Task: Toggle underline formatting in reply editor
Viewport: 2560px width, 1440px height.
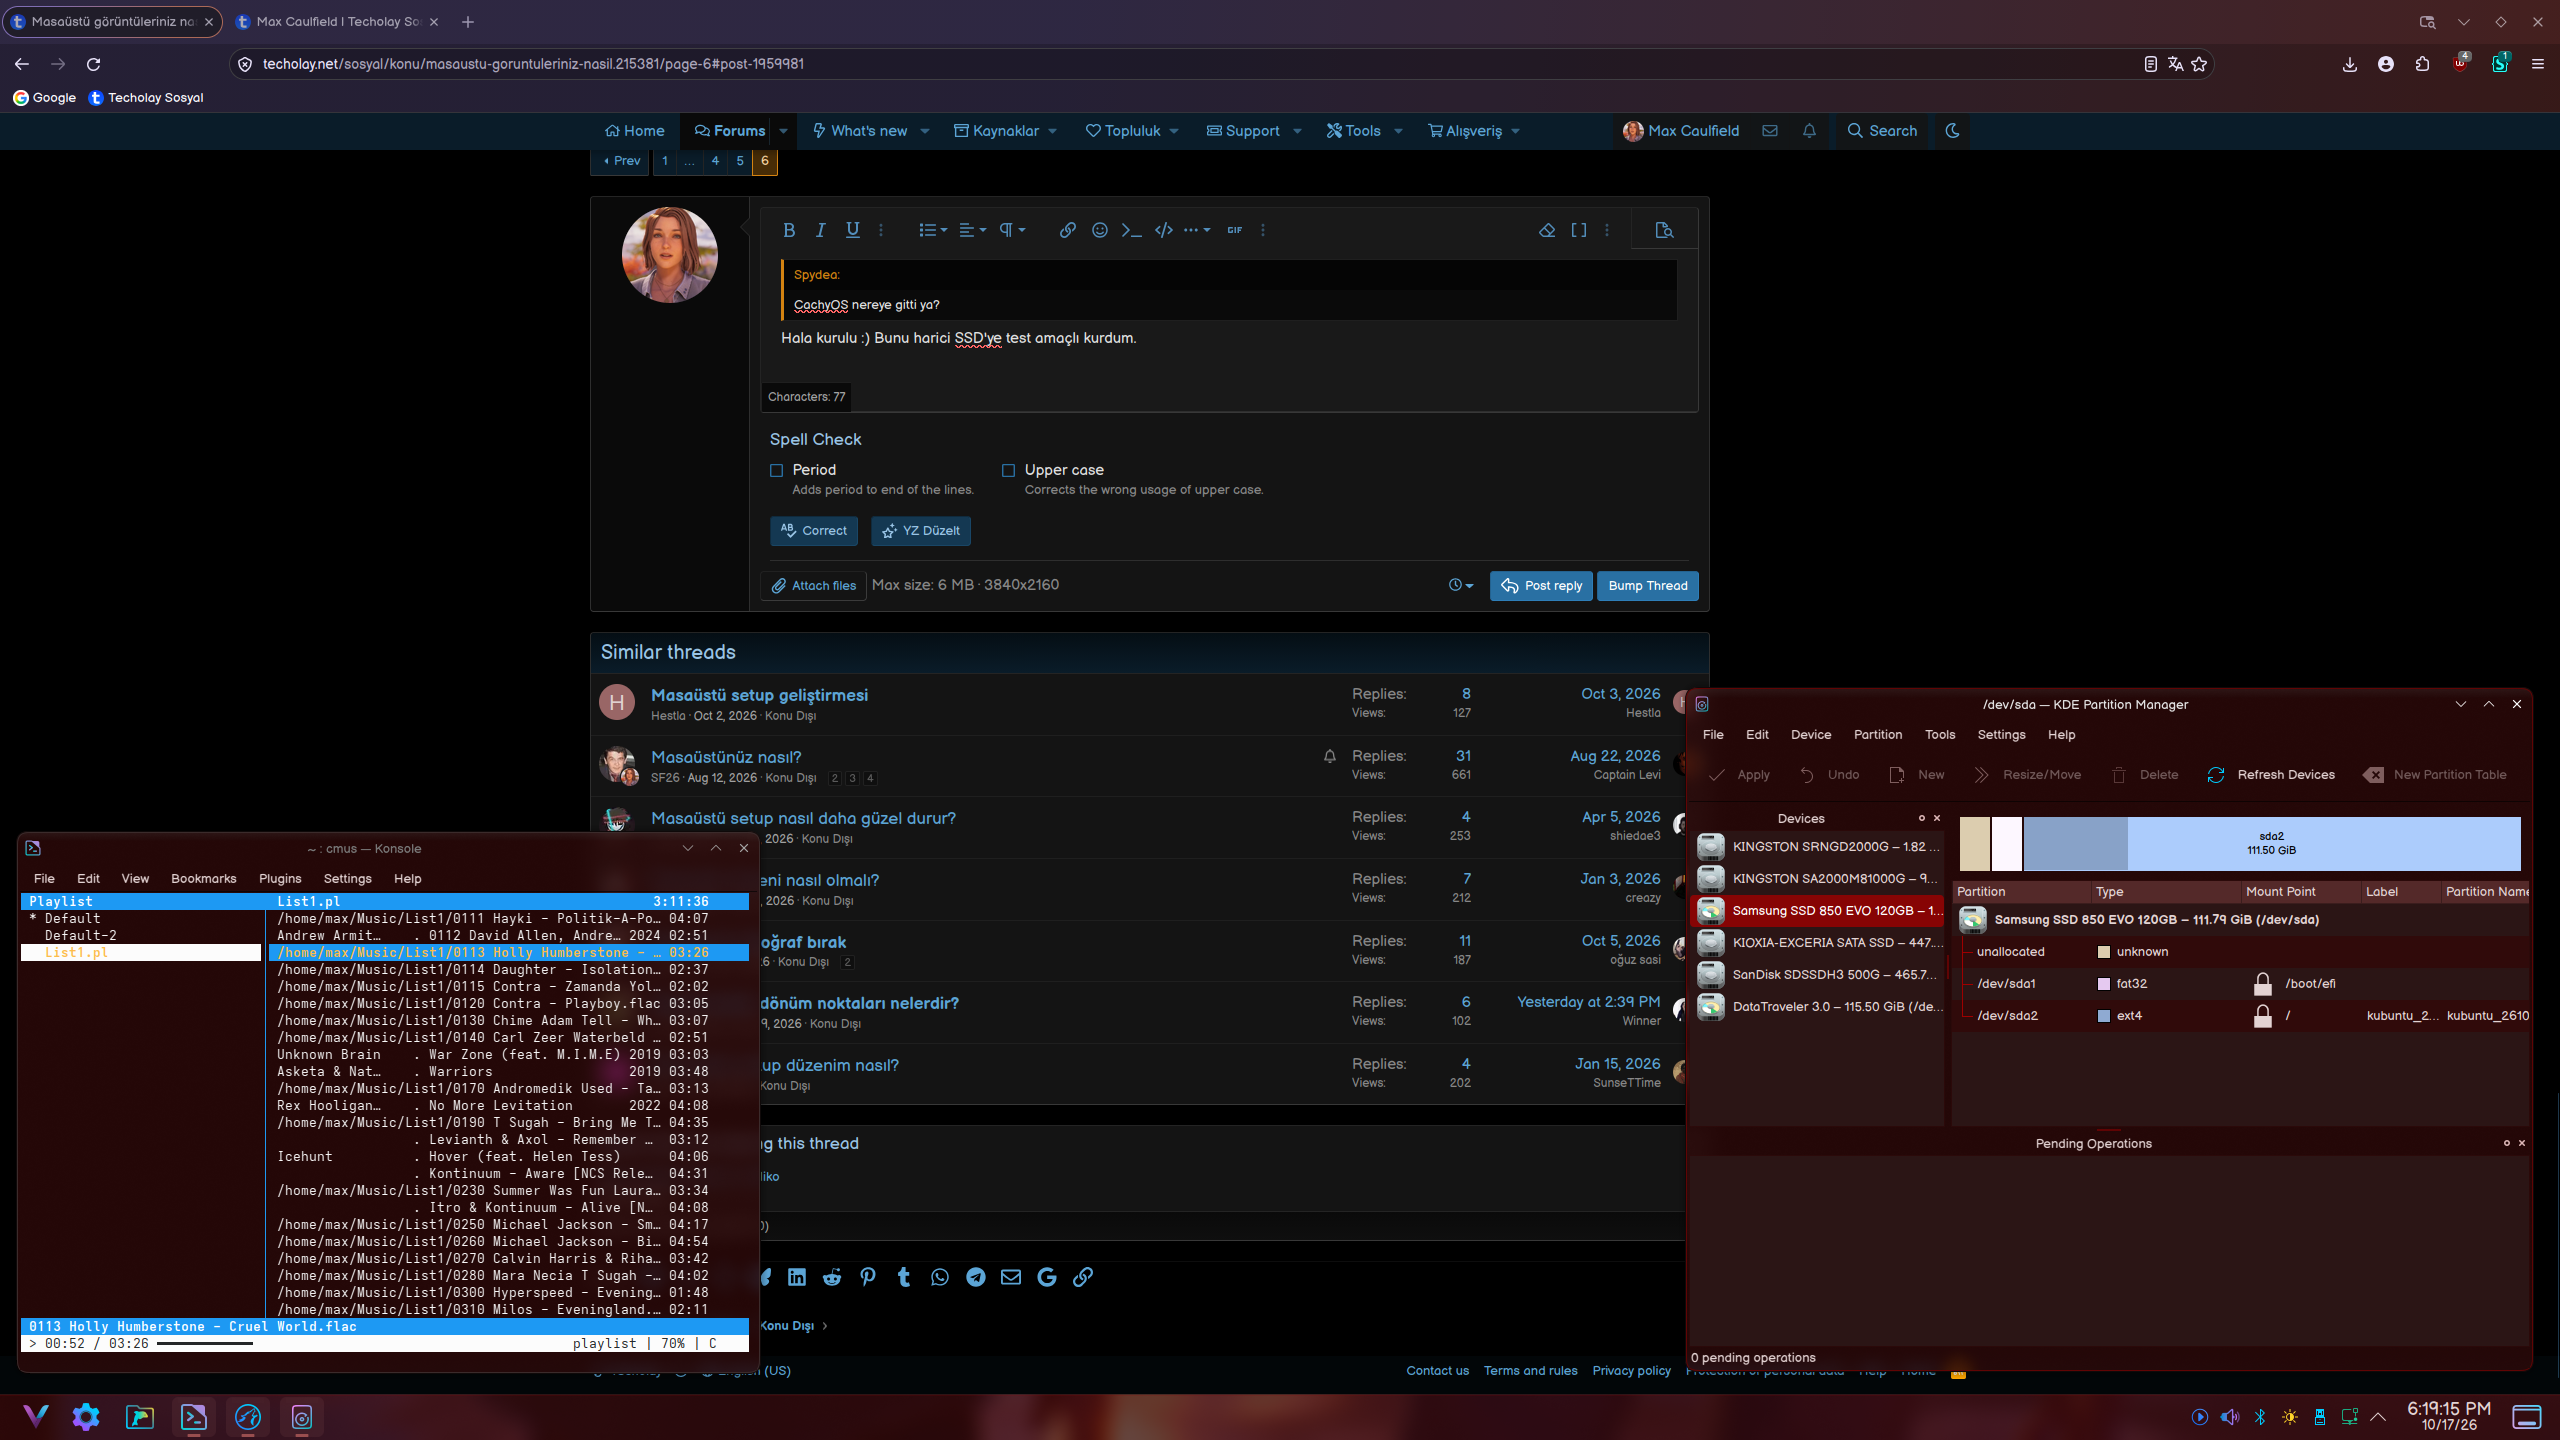Action: point(853,230)
